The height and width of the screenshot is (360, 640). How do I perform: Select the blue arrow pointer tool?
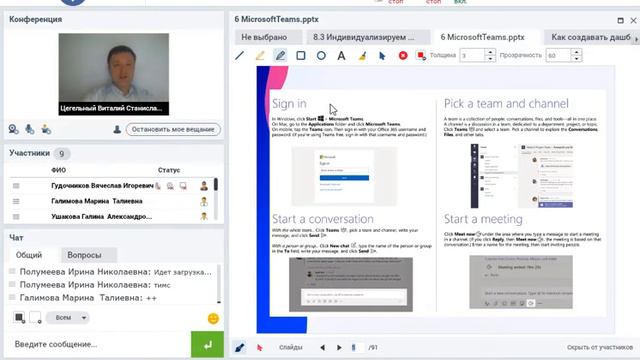382,56
